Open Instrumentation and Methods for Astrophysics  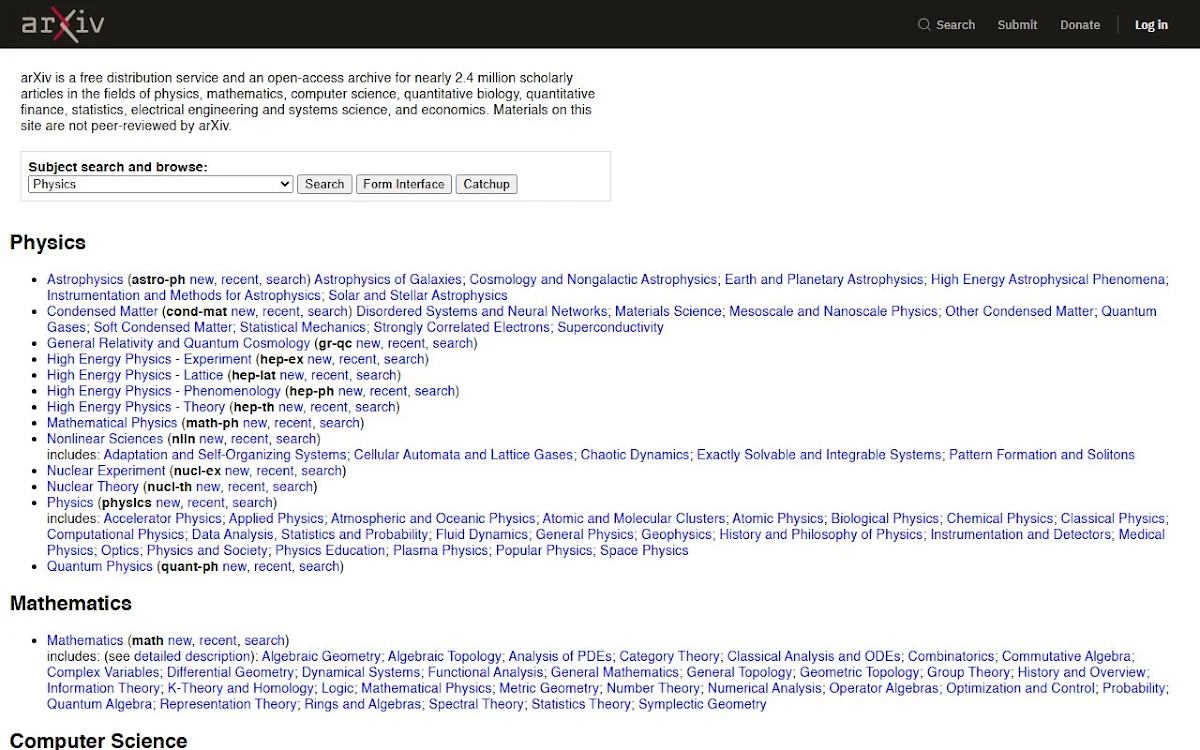(x=184, y=295)
